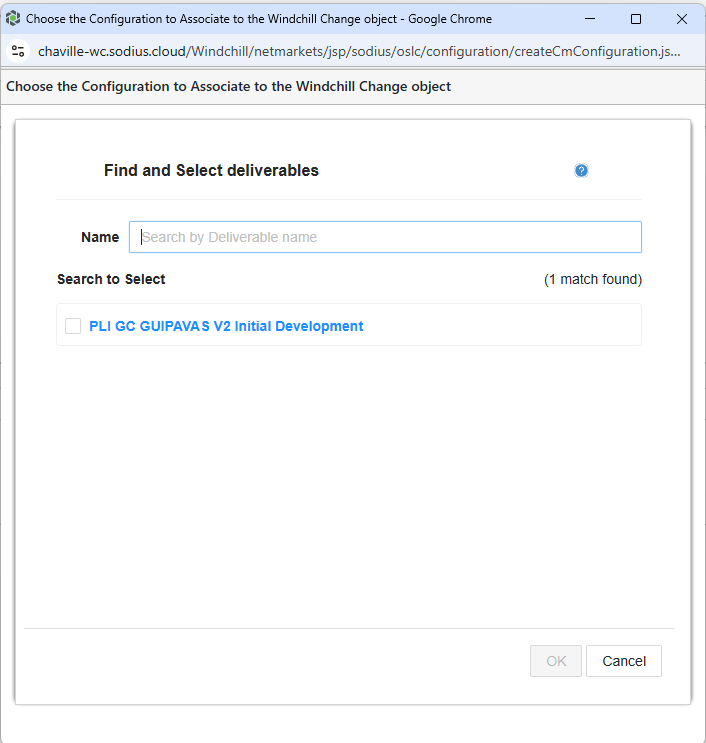Click the Windchill favicon in the title bar
The width and height of the screenshot is (706, 743).
[x=13, y=19]
